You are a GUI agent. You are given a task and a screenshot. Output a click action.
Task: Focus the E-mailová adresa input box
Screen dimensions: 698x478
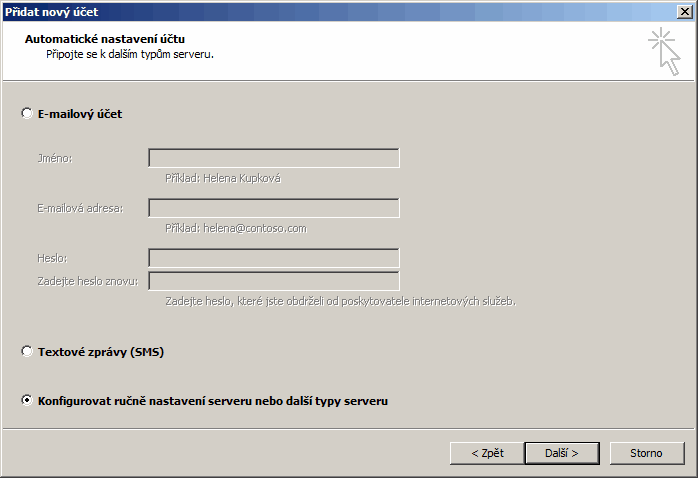[x=274, y=208]
